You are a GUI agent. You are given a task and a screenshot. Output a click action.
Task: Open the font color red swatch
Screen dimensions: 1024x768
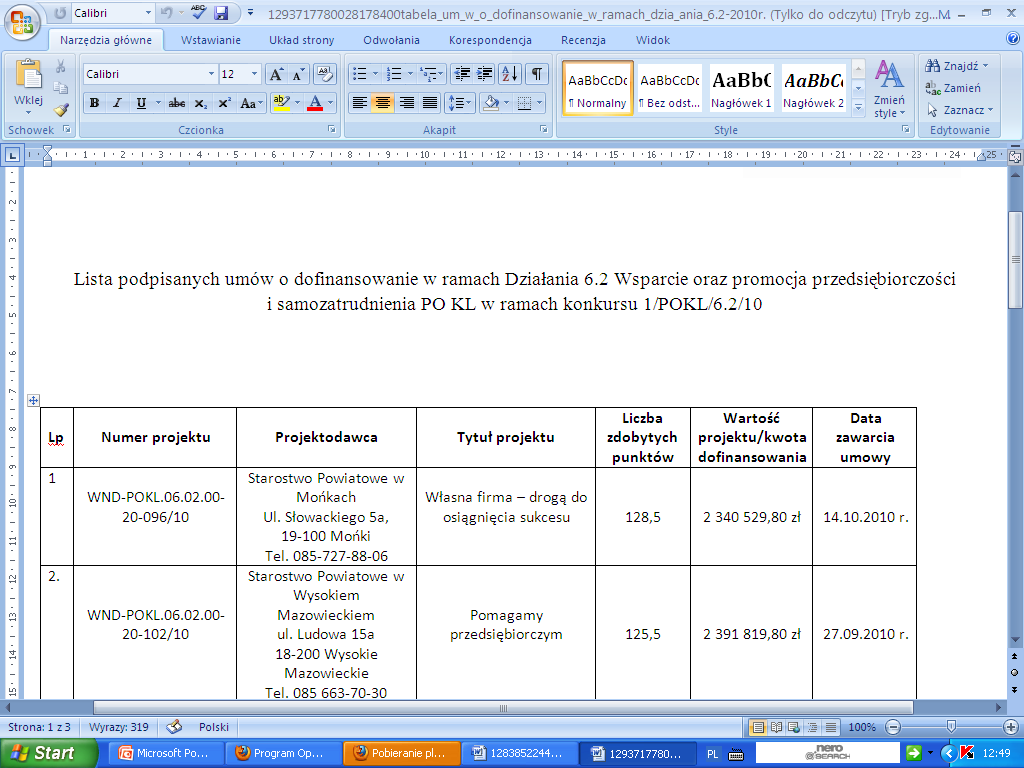click(x=315, y=103)
